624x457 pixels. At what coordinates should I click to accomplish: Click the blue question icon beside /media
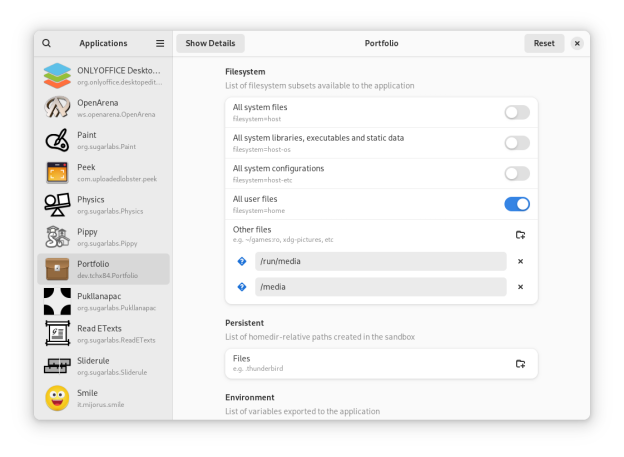pyautogui.click(x=242, y=287)
